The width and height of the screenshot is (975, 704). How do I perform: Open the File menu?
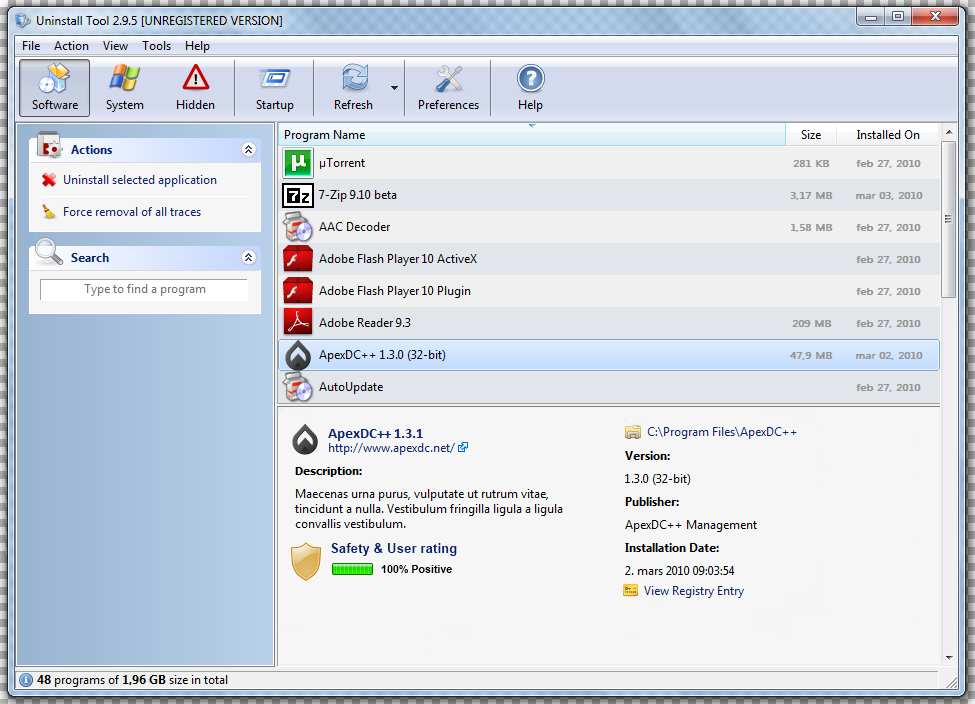tap(31, 46)
